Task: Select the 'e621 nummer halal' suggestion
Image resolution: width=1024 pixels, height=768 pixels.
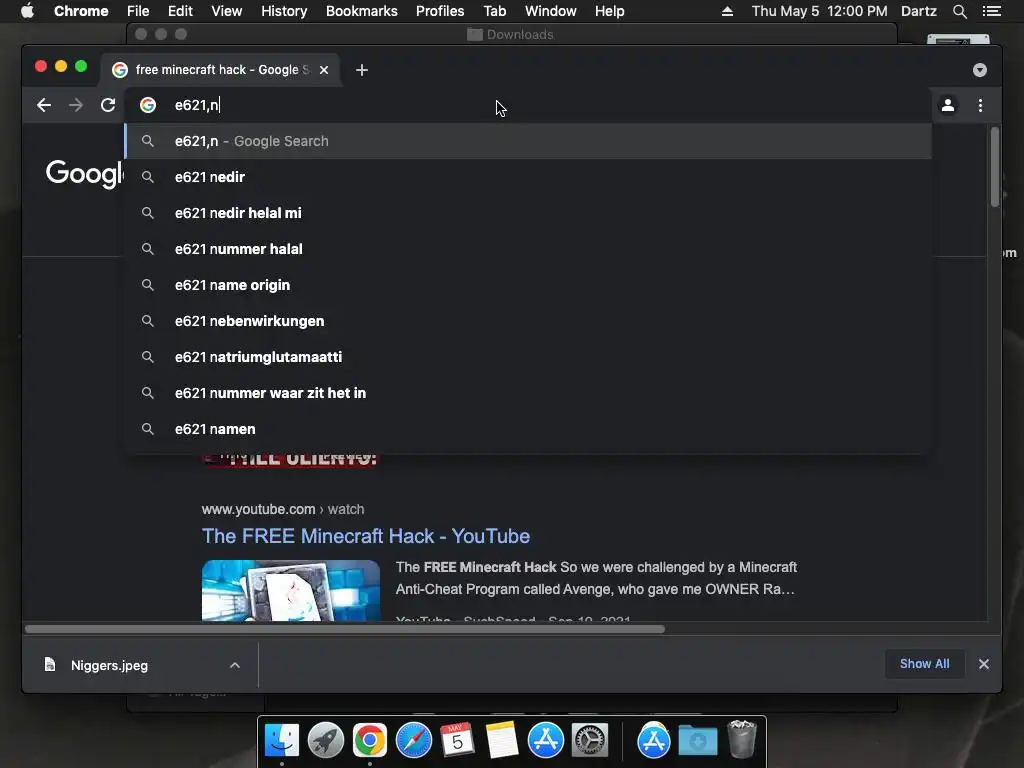Action: click(x=528, y=249)
